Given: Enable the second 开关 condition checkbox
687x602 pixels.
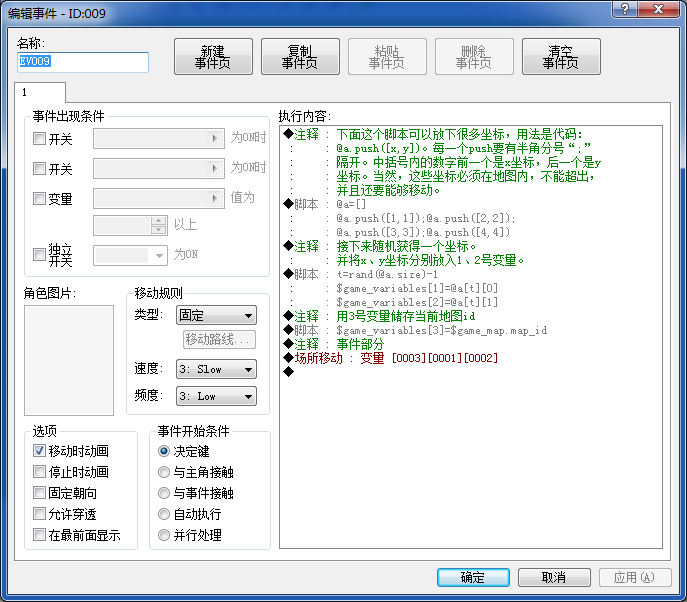Looking at the screenshot, I should 39,169.
